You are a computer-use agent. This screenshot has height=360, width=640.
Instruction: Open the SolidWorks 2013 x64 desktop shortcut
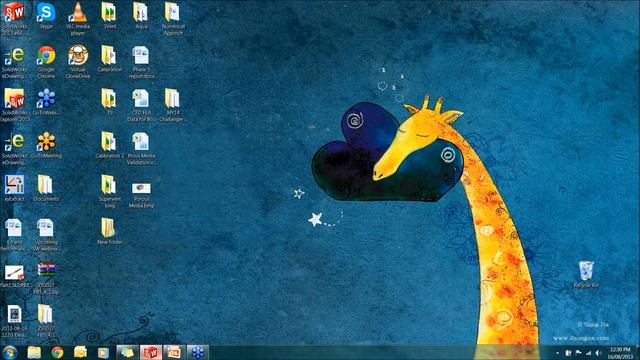tap(14, 18)
